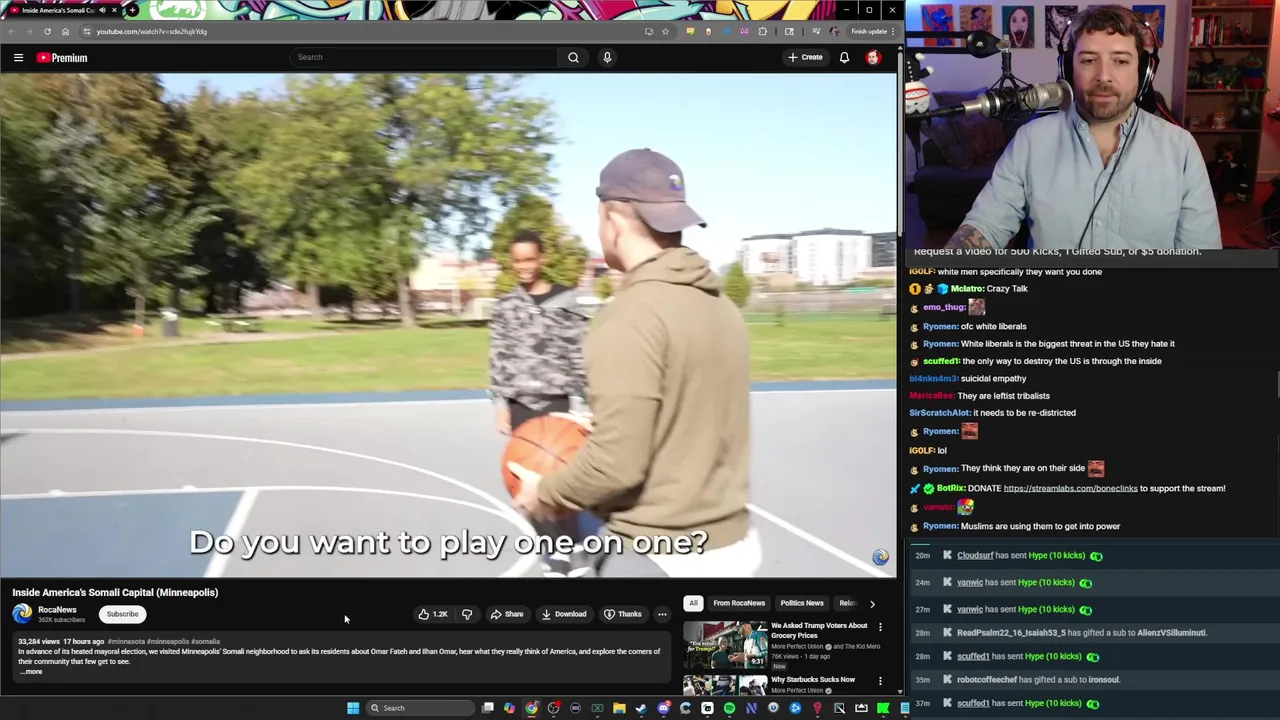Open Chrome from the taskbar
The height and width of the screenshot is (720, 1280).
(x=531, y=708)
